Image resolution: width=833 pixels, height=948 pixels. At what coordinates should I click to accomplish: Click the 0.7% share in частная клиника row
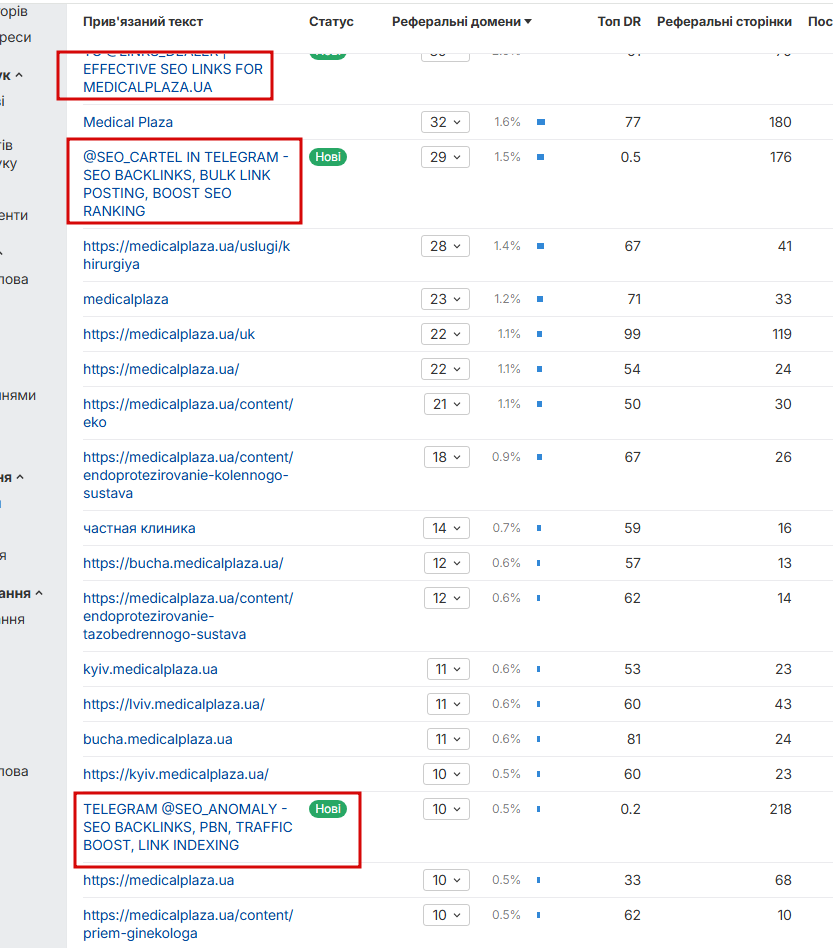pos(507,528)
